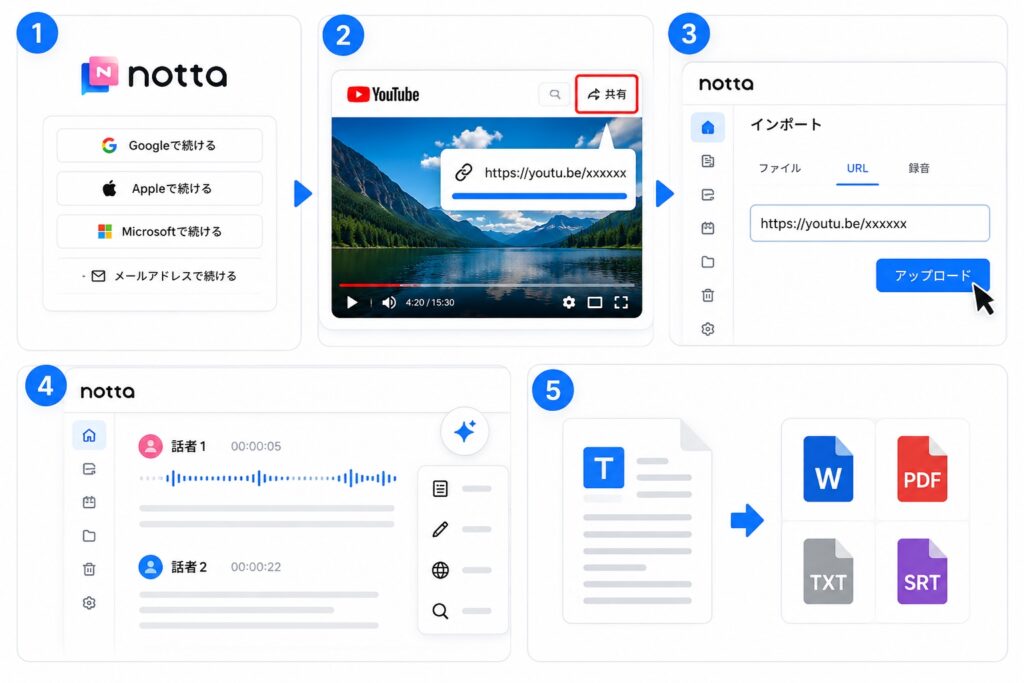The height and width of the screenshot is (683, 1024).
Task: Click the audio waveform of 話者 1
Action: [268, 478]
